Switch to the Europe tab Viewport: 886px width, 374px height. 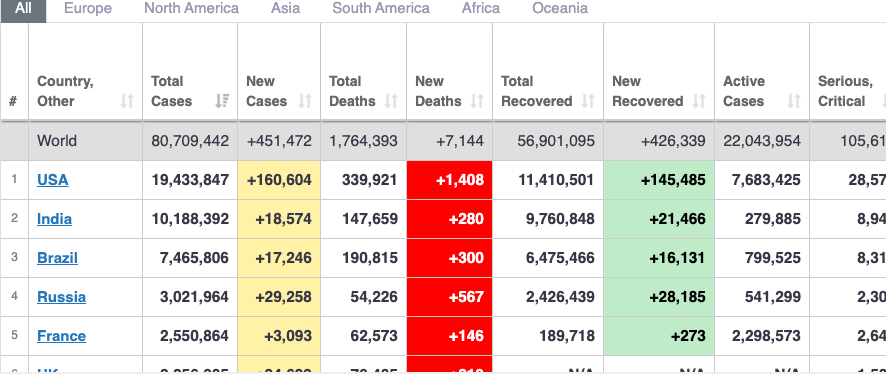tap(88, 8)
